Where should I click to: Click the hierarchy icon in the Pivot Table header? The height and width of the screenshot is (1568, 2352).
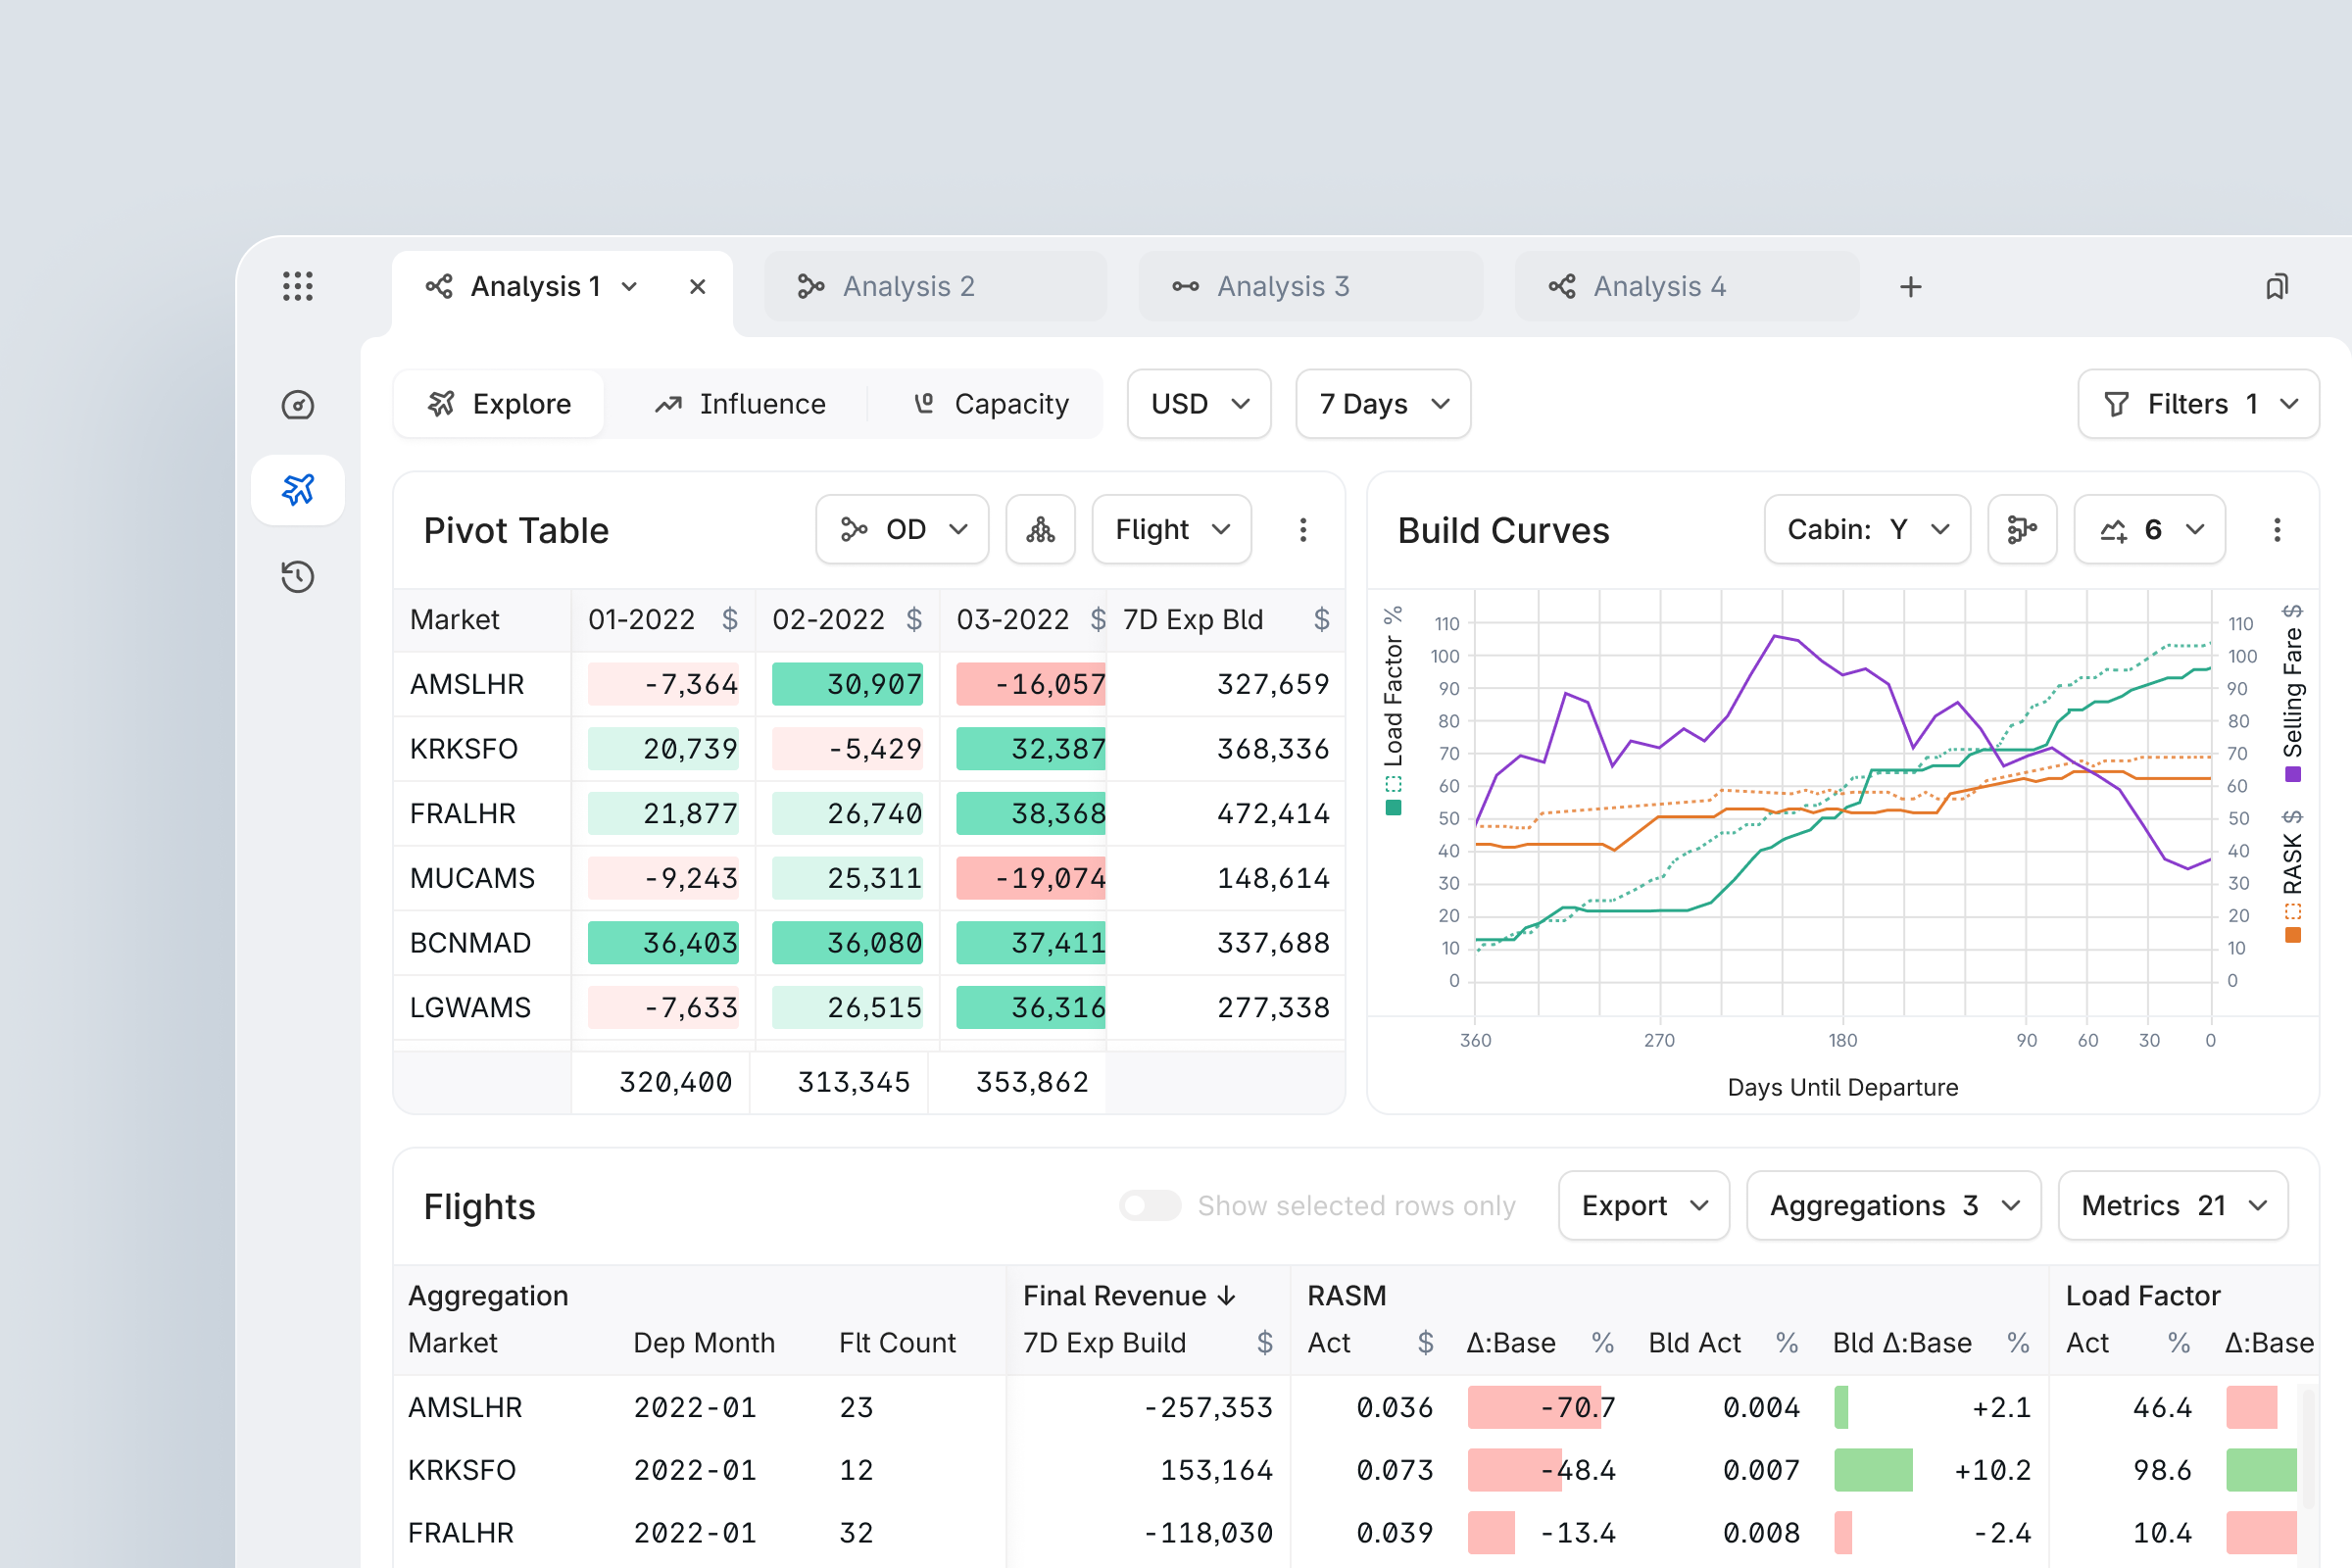1040,529
